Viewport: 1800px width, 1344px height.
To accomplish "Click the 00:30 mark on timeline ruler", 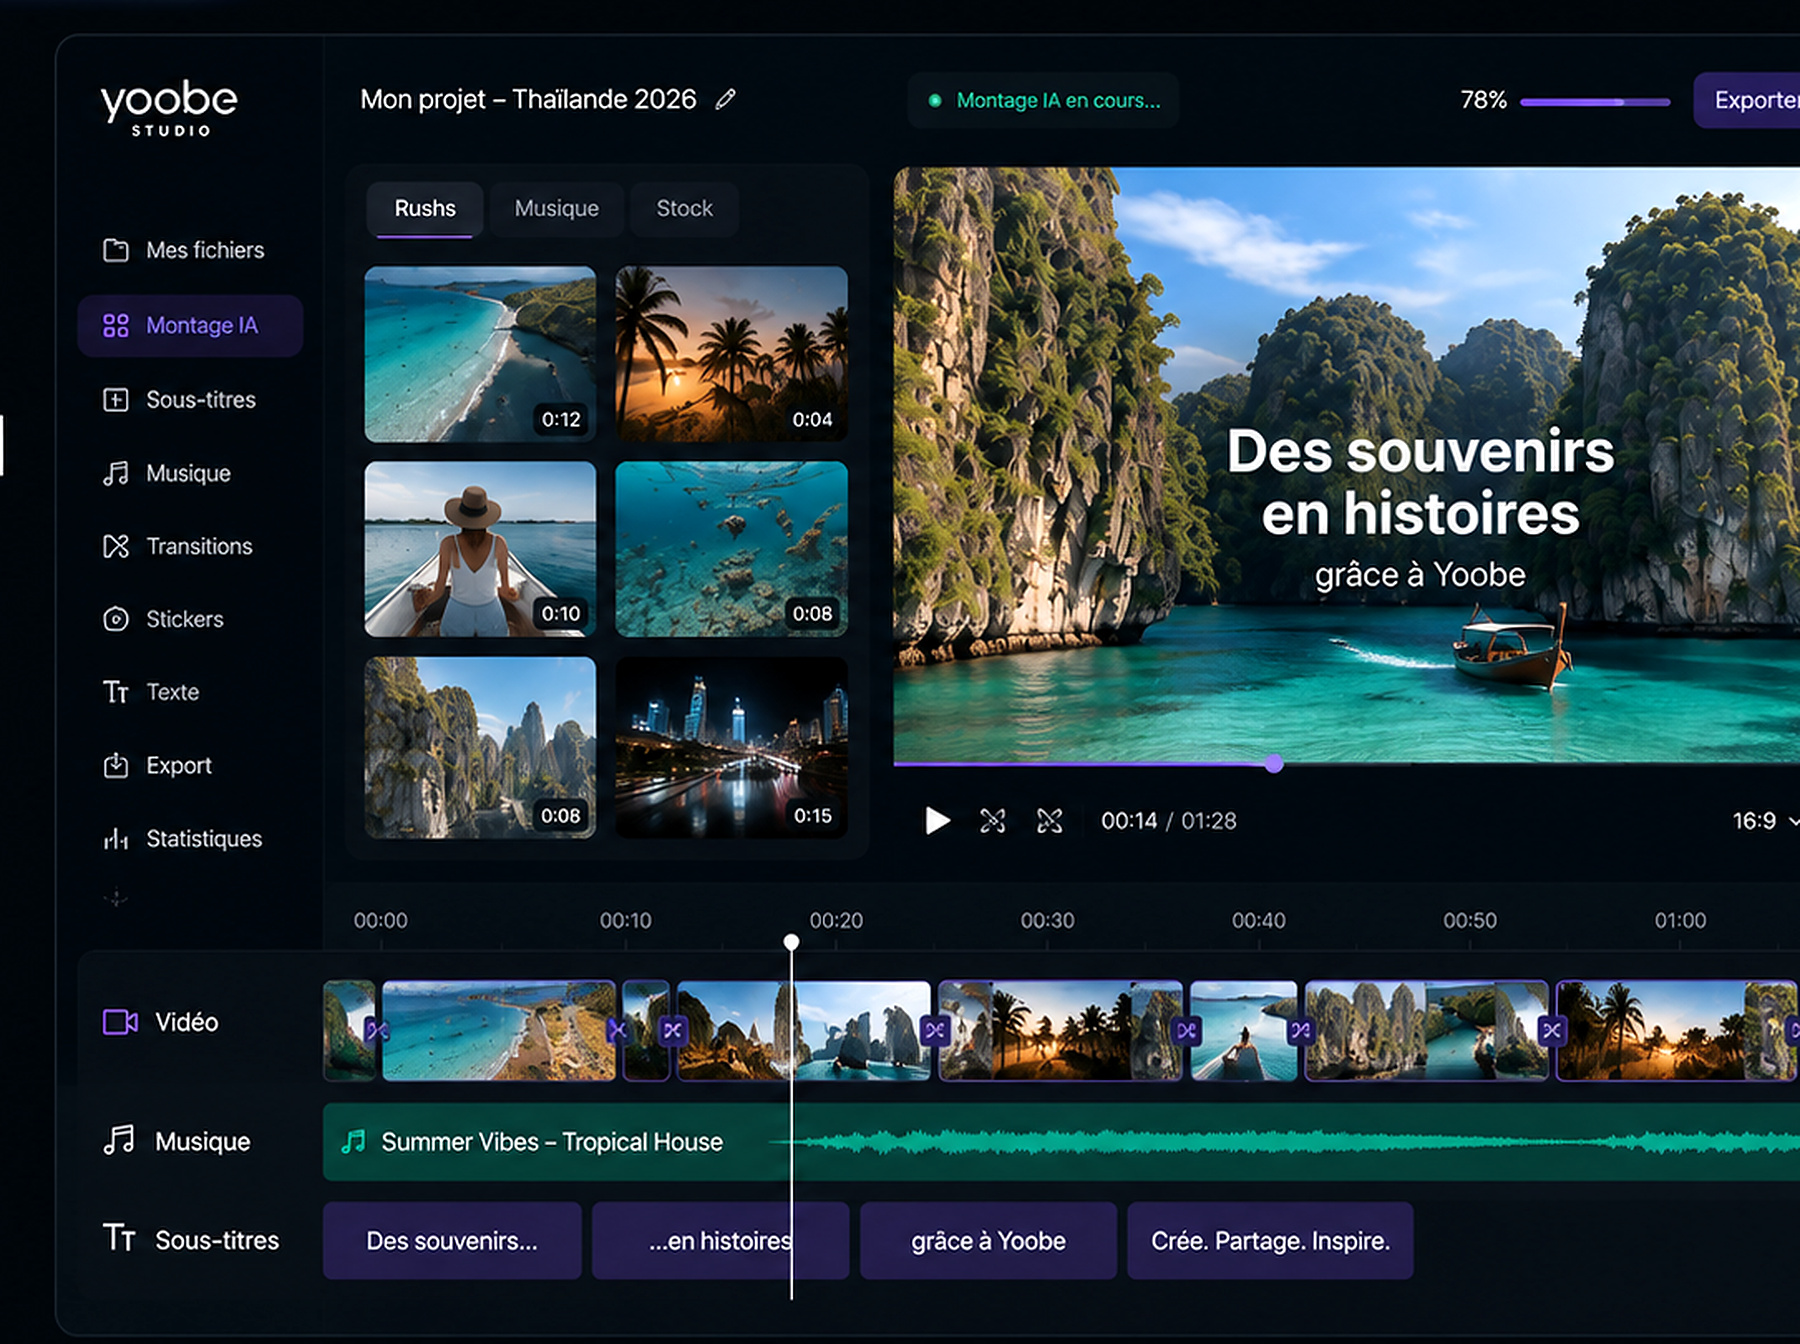I will (x=1047, y=920).
